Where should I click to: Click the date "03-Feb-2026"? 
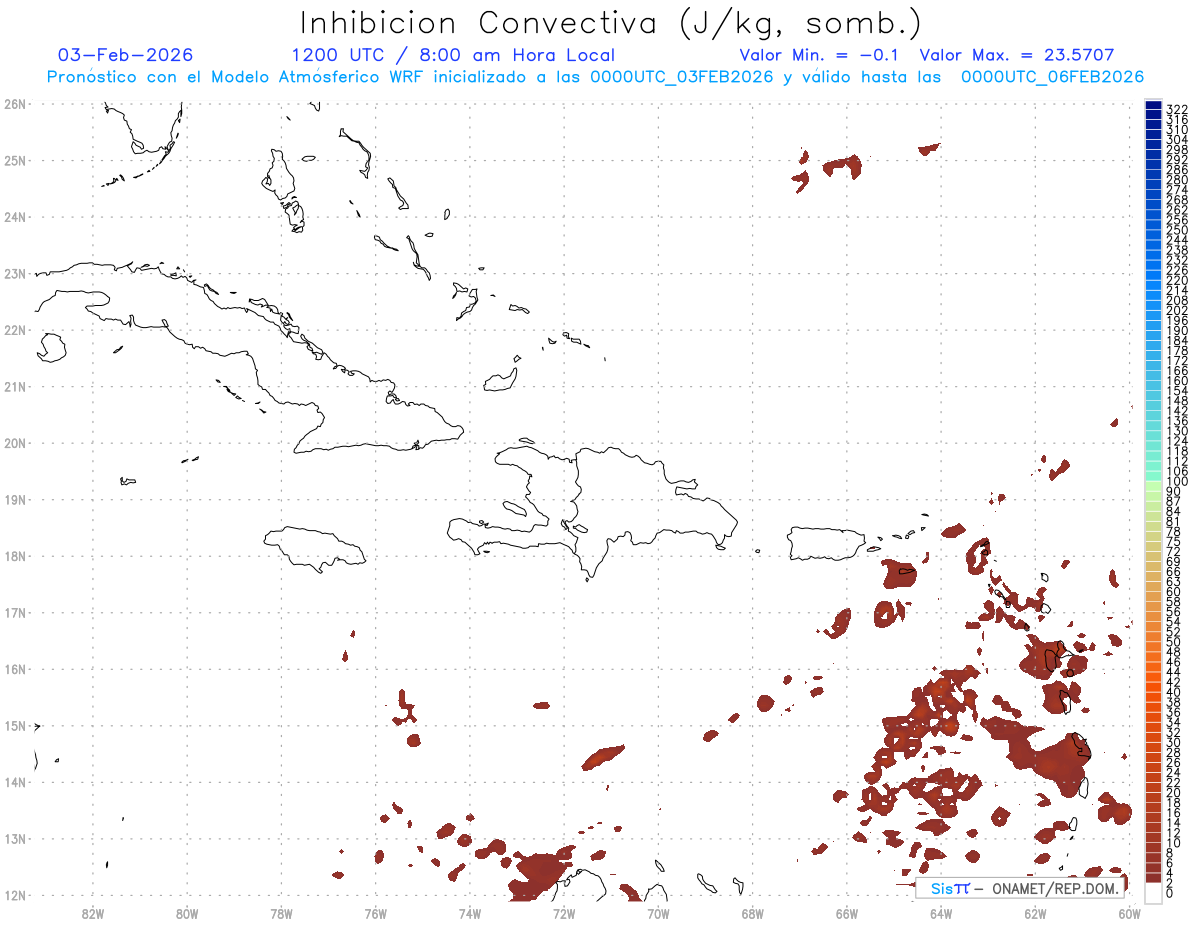coord(125,55)
